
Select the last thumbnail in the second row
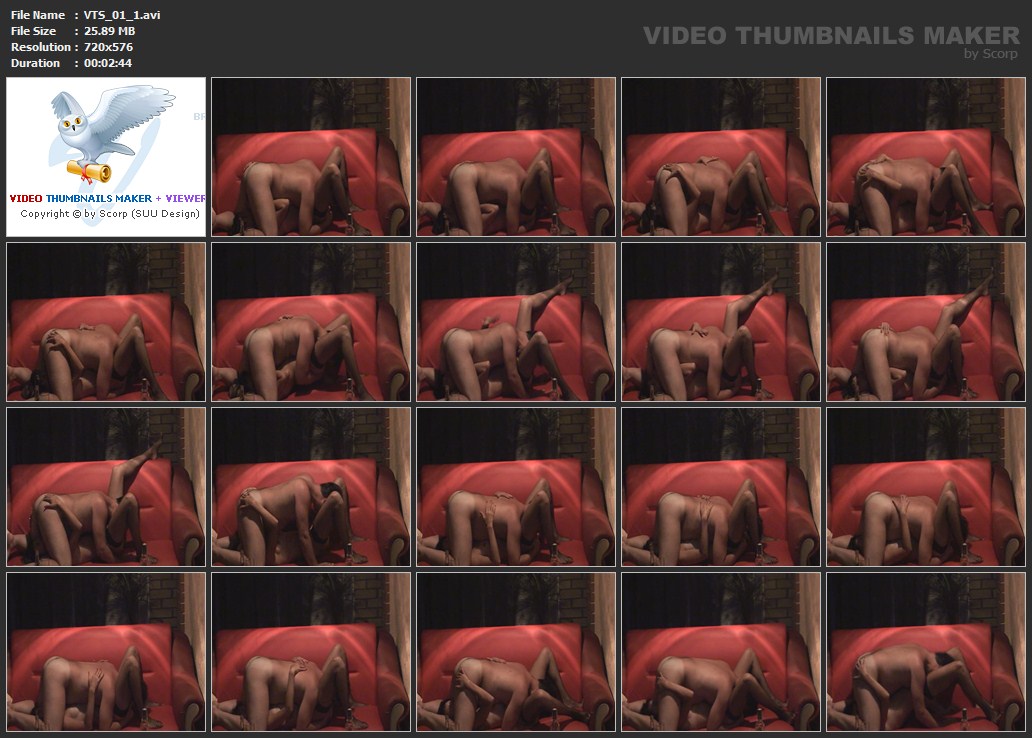tap(926, 322)
